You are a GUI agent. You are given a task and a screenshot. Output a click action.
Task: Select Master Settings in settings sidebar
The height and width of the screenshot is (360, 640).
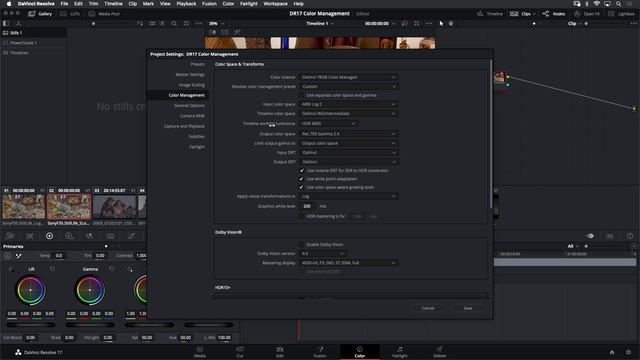190,74
